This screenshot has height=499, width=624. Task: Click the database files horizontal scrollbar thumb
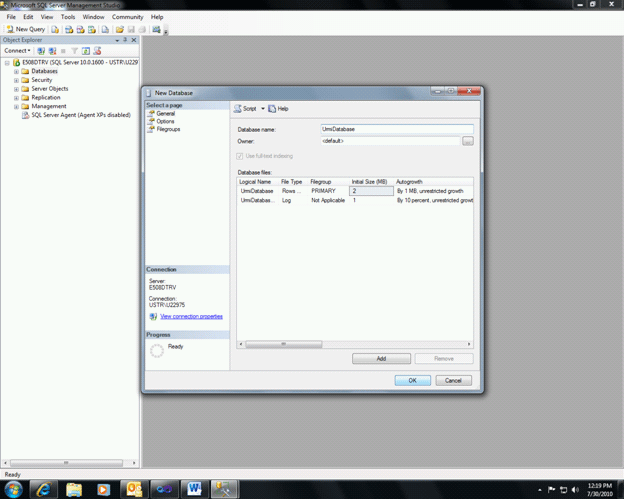283,344
